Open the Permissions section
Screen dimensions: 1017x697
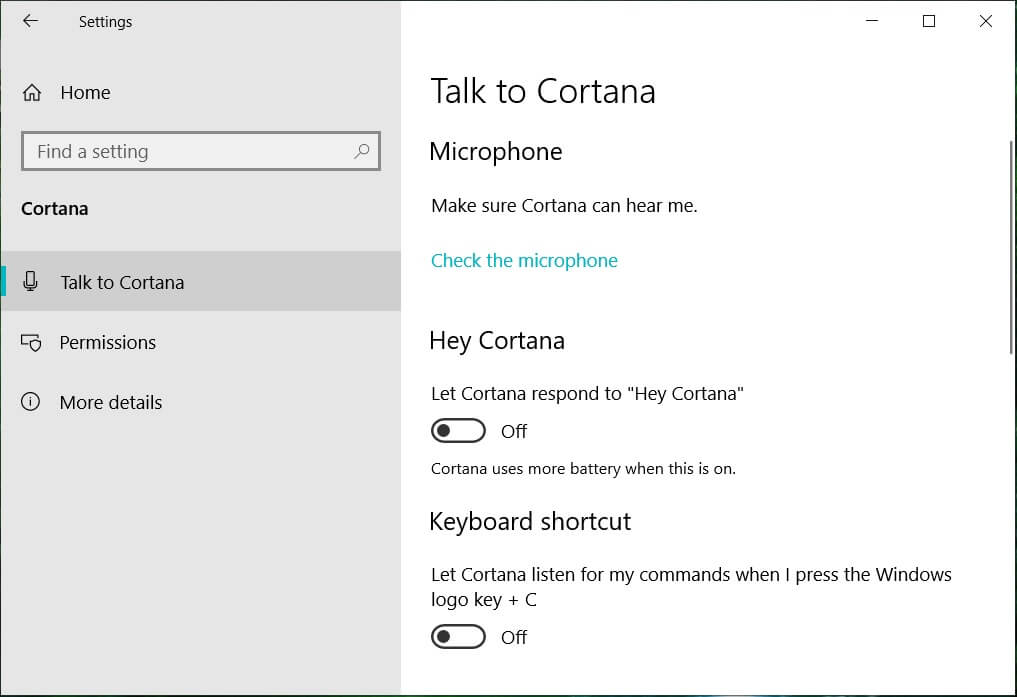(x=108, y=342)
